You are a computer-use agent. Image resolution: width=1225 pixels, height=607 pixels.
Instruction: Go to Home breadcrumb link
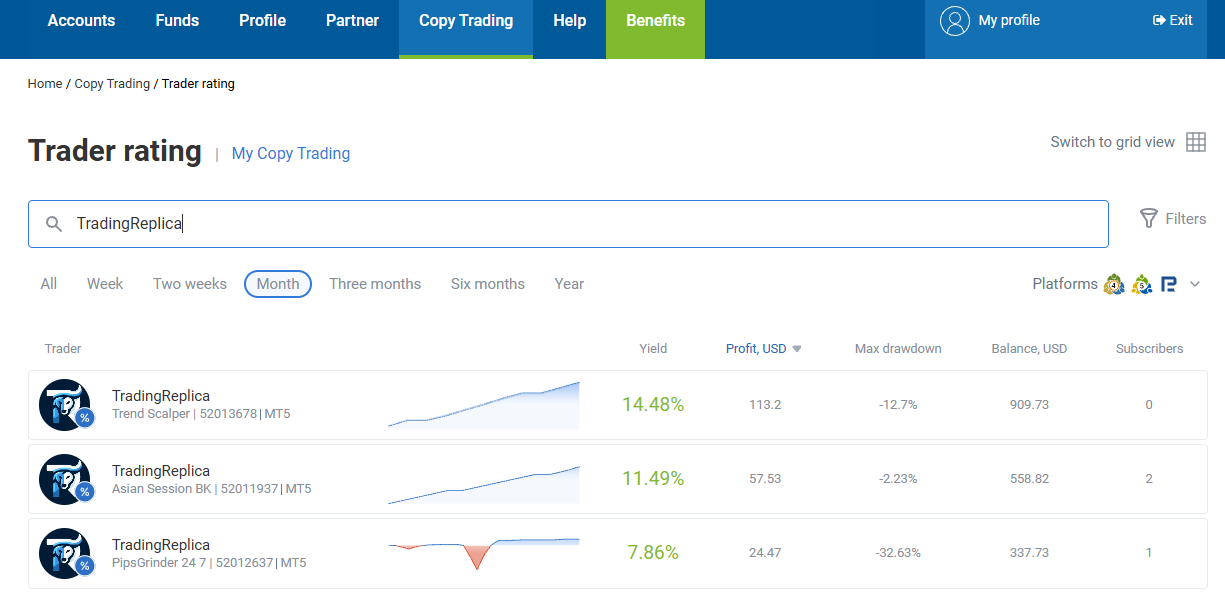coord(45,84)
